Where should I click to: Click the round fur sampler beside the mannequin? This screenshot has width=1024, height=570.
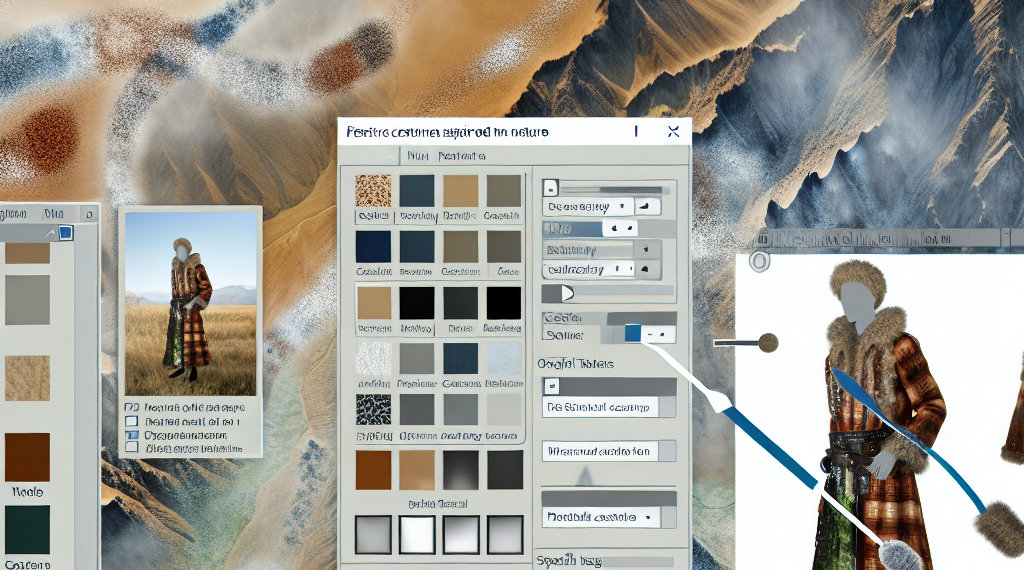768,343
